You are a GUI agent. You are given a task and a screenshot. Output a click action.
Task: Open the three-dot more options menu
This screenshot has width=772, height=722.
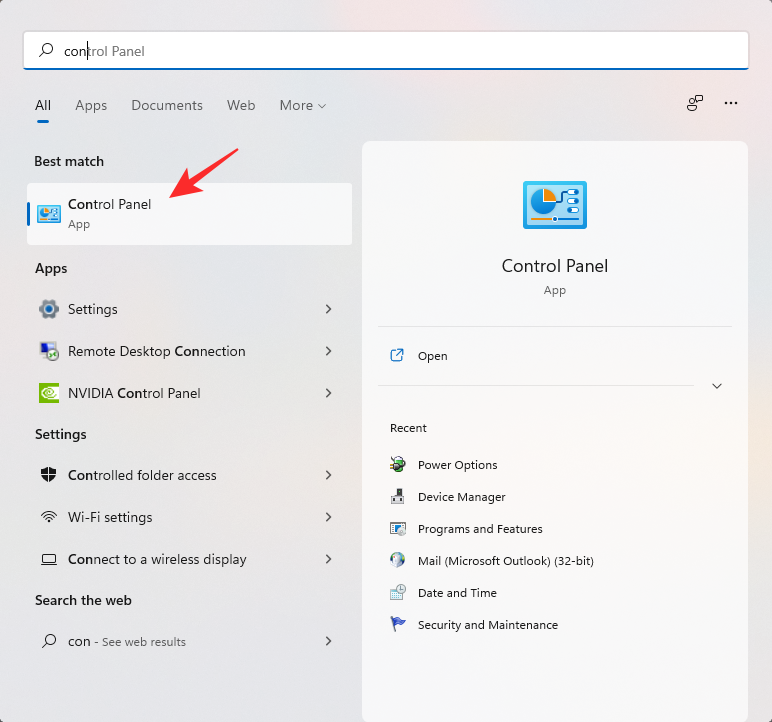pos(731,103)
